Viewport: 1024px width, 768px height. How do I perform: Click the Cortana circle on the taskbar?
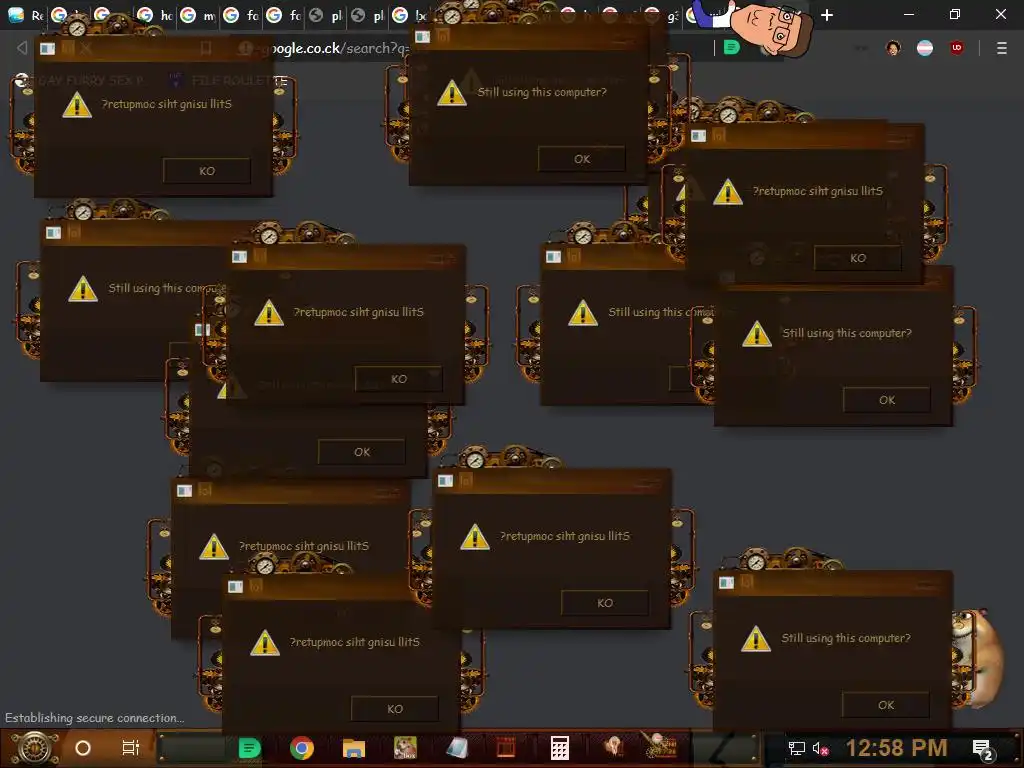coord(83,748)
